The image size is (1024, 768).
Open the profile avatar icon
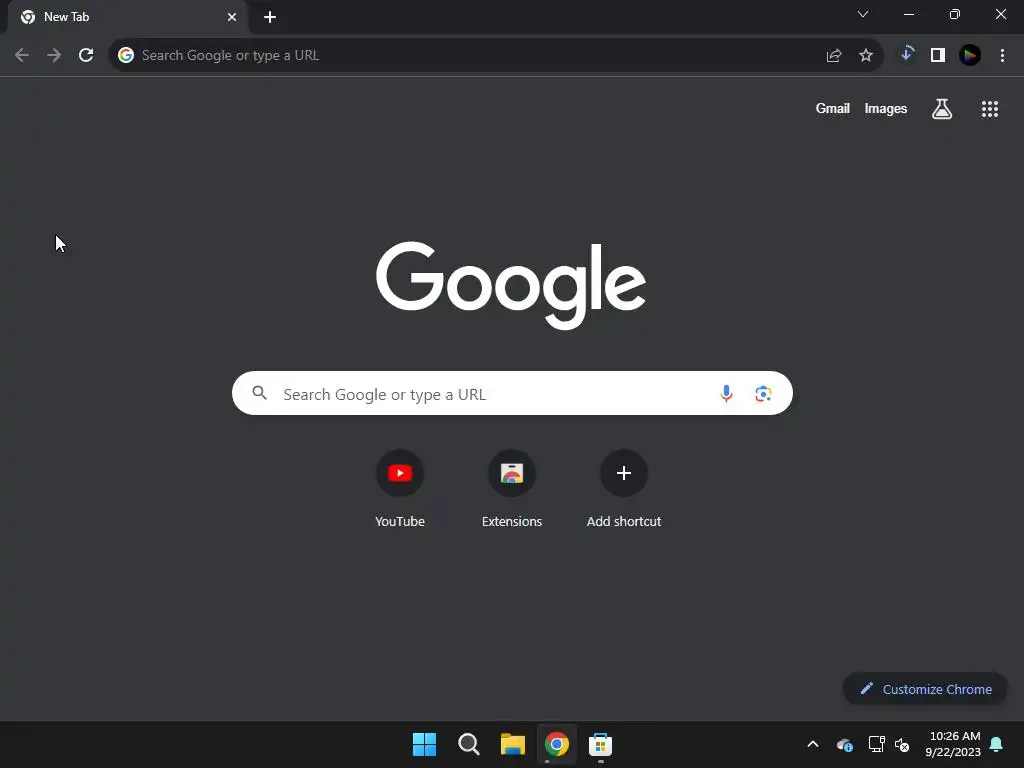click(x=970, y=56)
